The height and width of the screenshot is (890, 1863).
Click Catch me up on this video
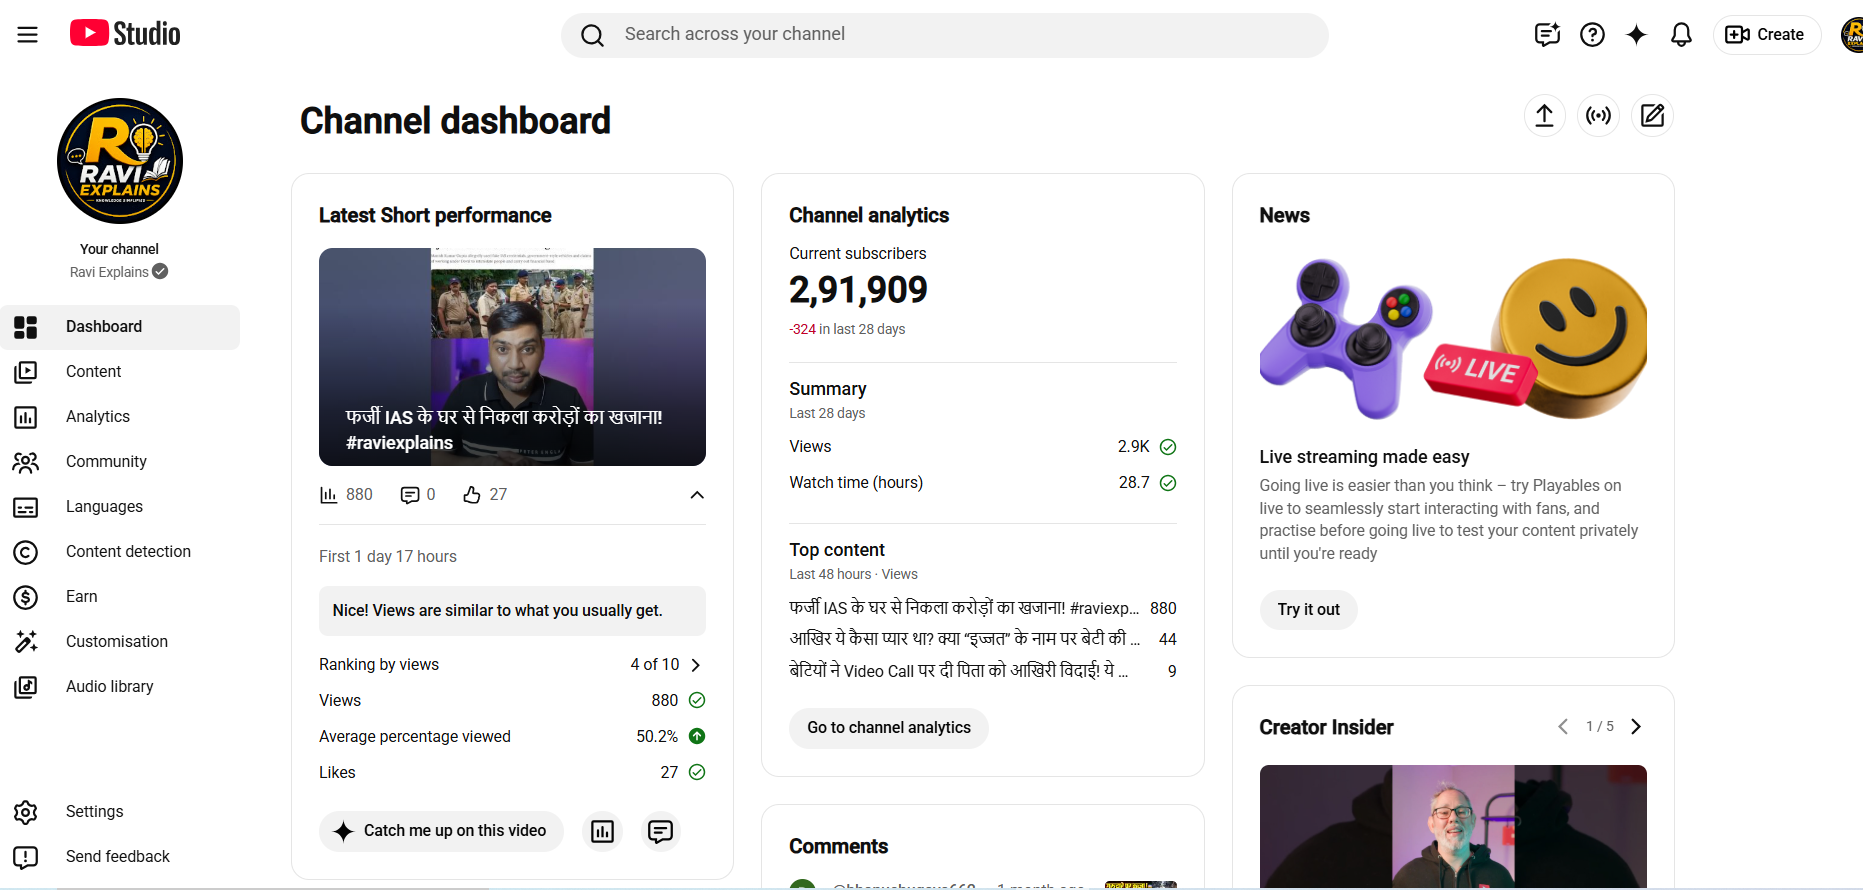click(441, 831)
